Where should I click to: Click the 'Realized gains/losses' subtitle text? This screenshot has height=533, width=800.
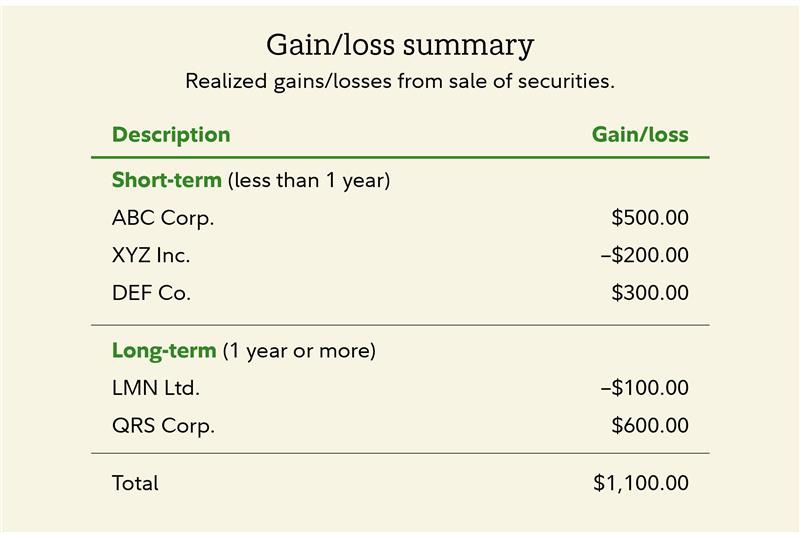[x=400, y=82]
